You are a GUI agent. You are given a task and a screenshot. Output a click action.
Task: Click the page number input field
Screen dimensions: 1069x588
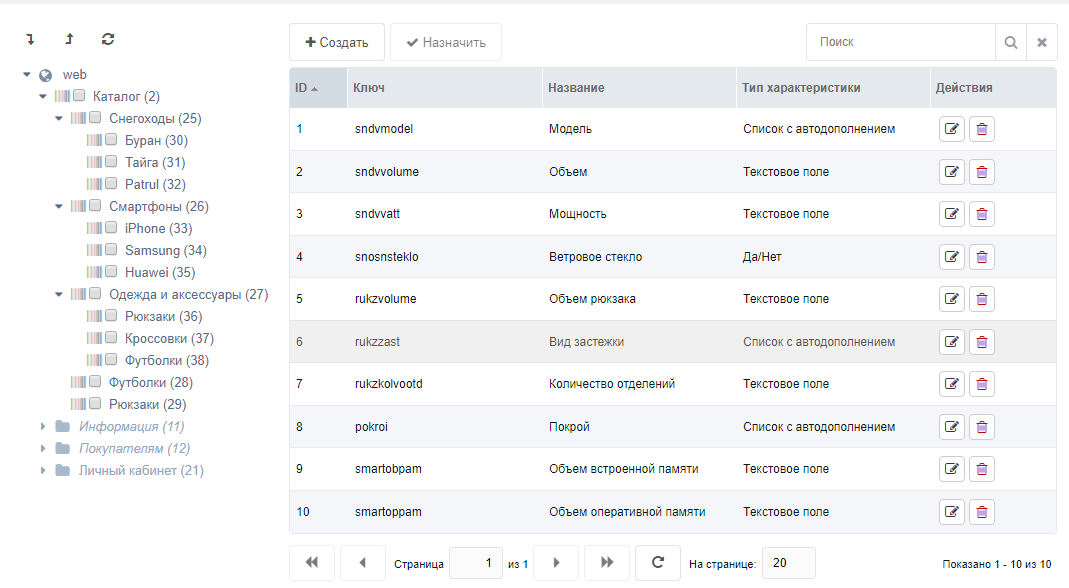476,563
